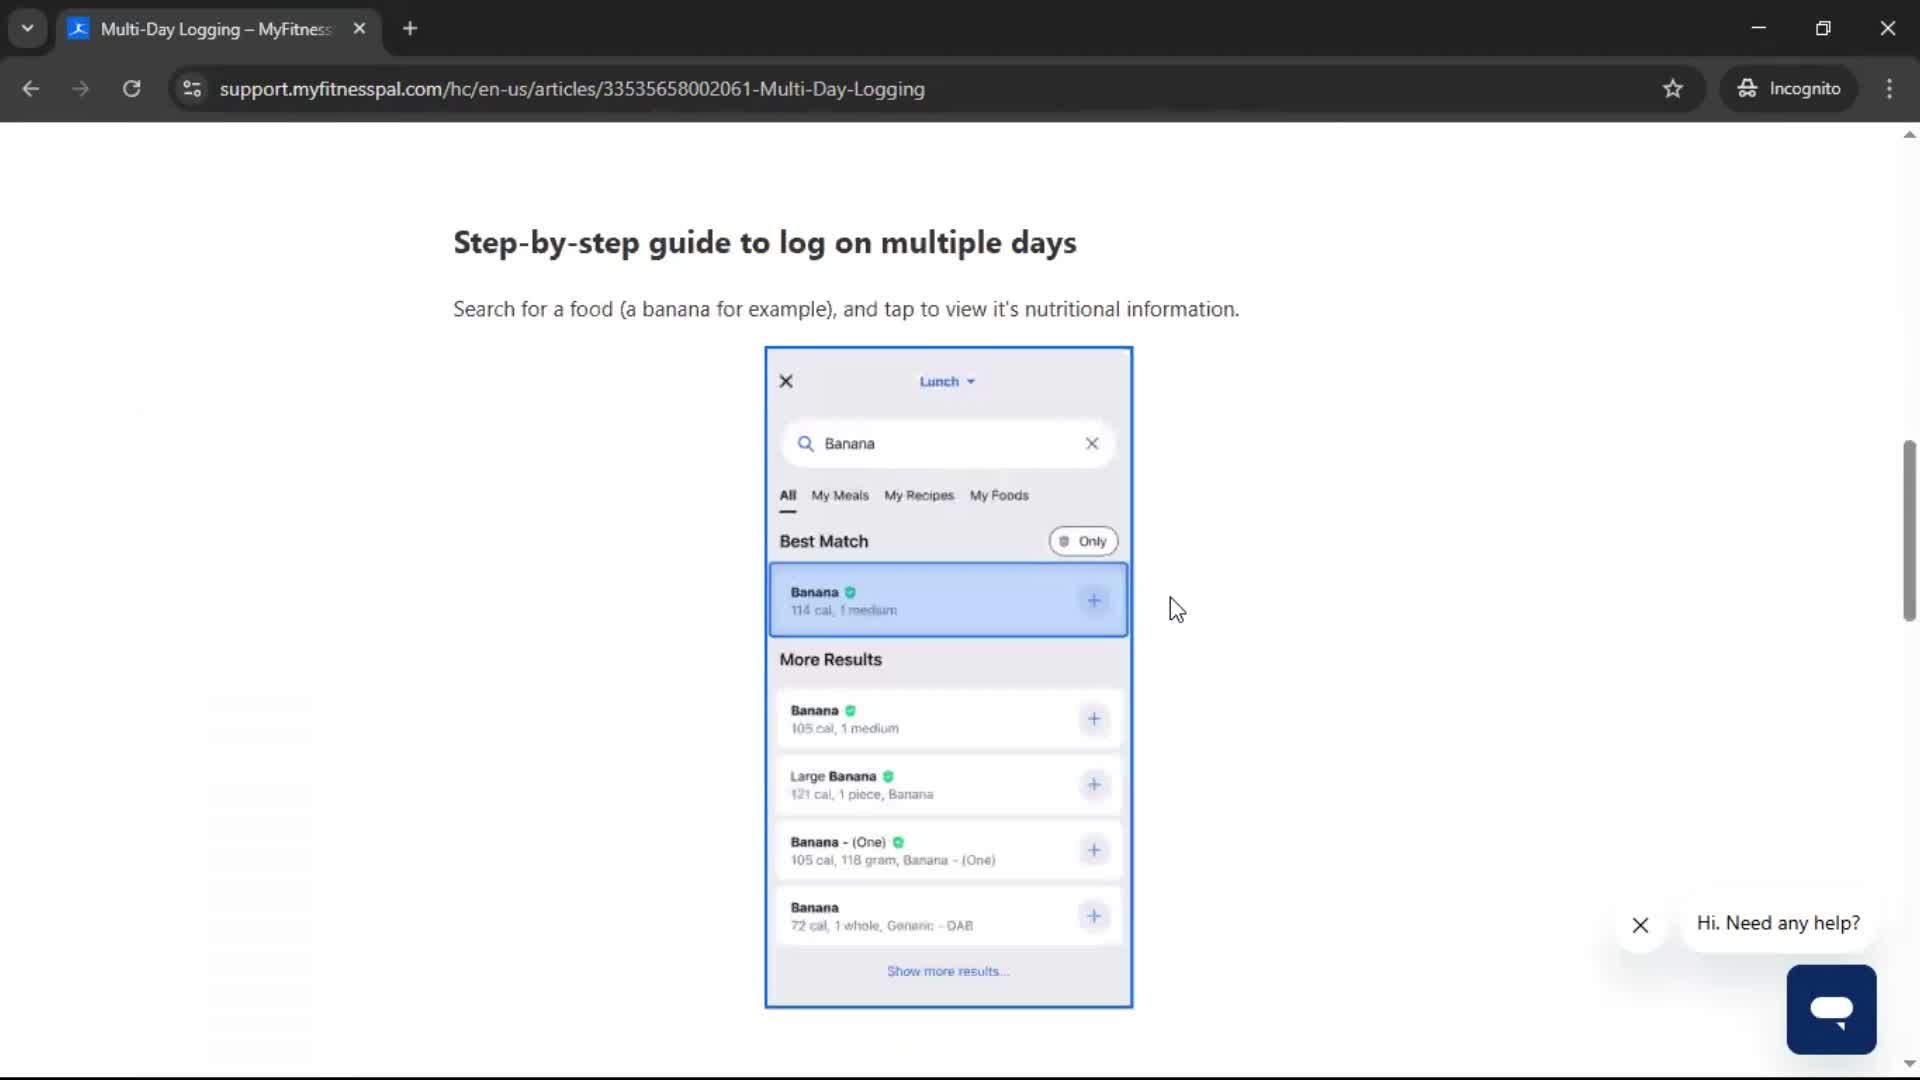Select the Multi-Day Logging browser tab
Screen dimensions: 1920x1080
(x=217, y=29)
